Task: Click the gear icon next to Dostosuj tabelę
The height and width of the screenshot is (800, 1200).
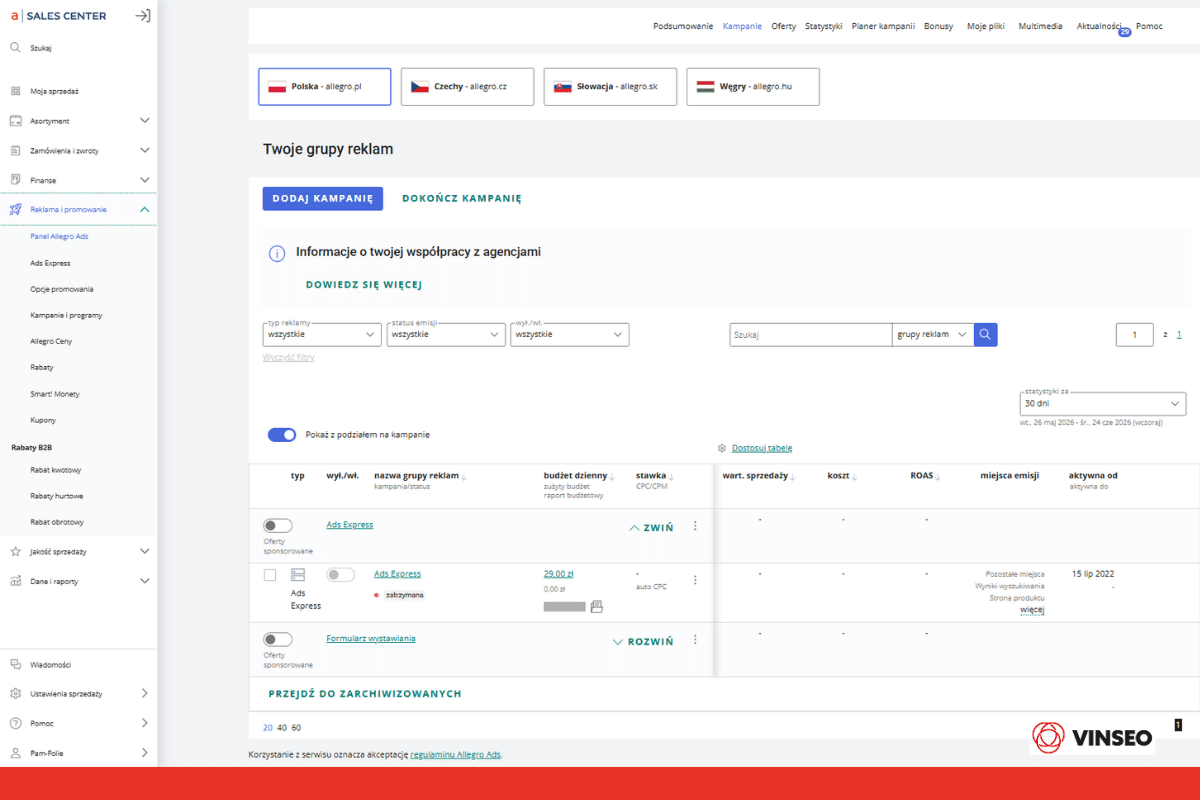Action: coord(722,448)
